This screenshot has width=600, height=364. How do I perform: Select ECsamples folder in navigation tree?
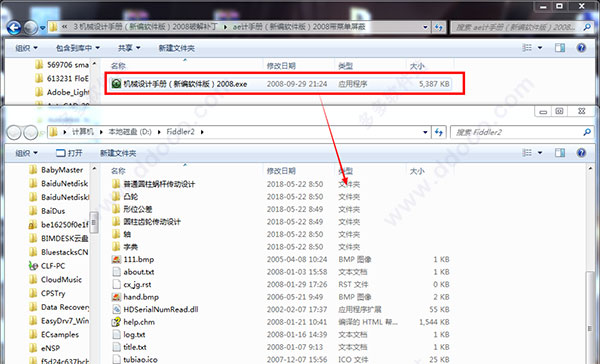click(x=54, y=335)
